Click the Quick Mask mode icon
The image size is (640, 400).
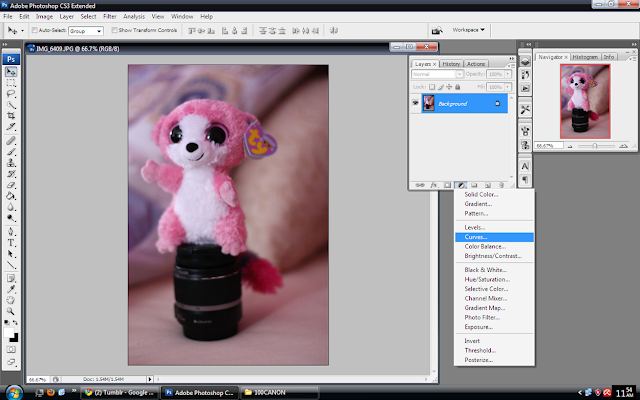pyautogui.click(x=11, y=350)
